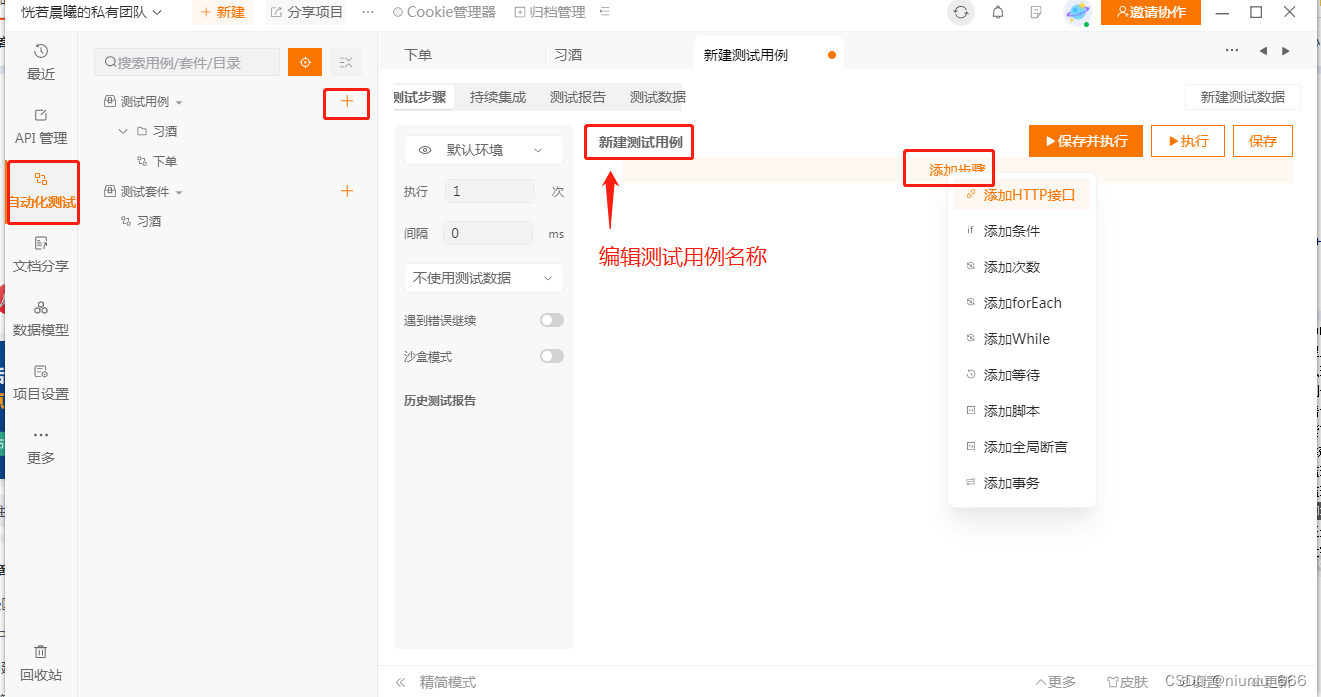Image resolution: width=1321 pixels, height=697 pixels.
Task: Select 添加HTTP接口 from the menu
Action: point(1022,194)
